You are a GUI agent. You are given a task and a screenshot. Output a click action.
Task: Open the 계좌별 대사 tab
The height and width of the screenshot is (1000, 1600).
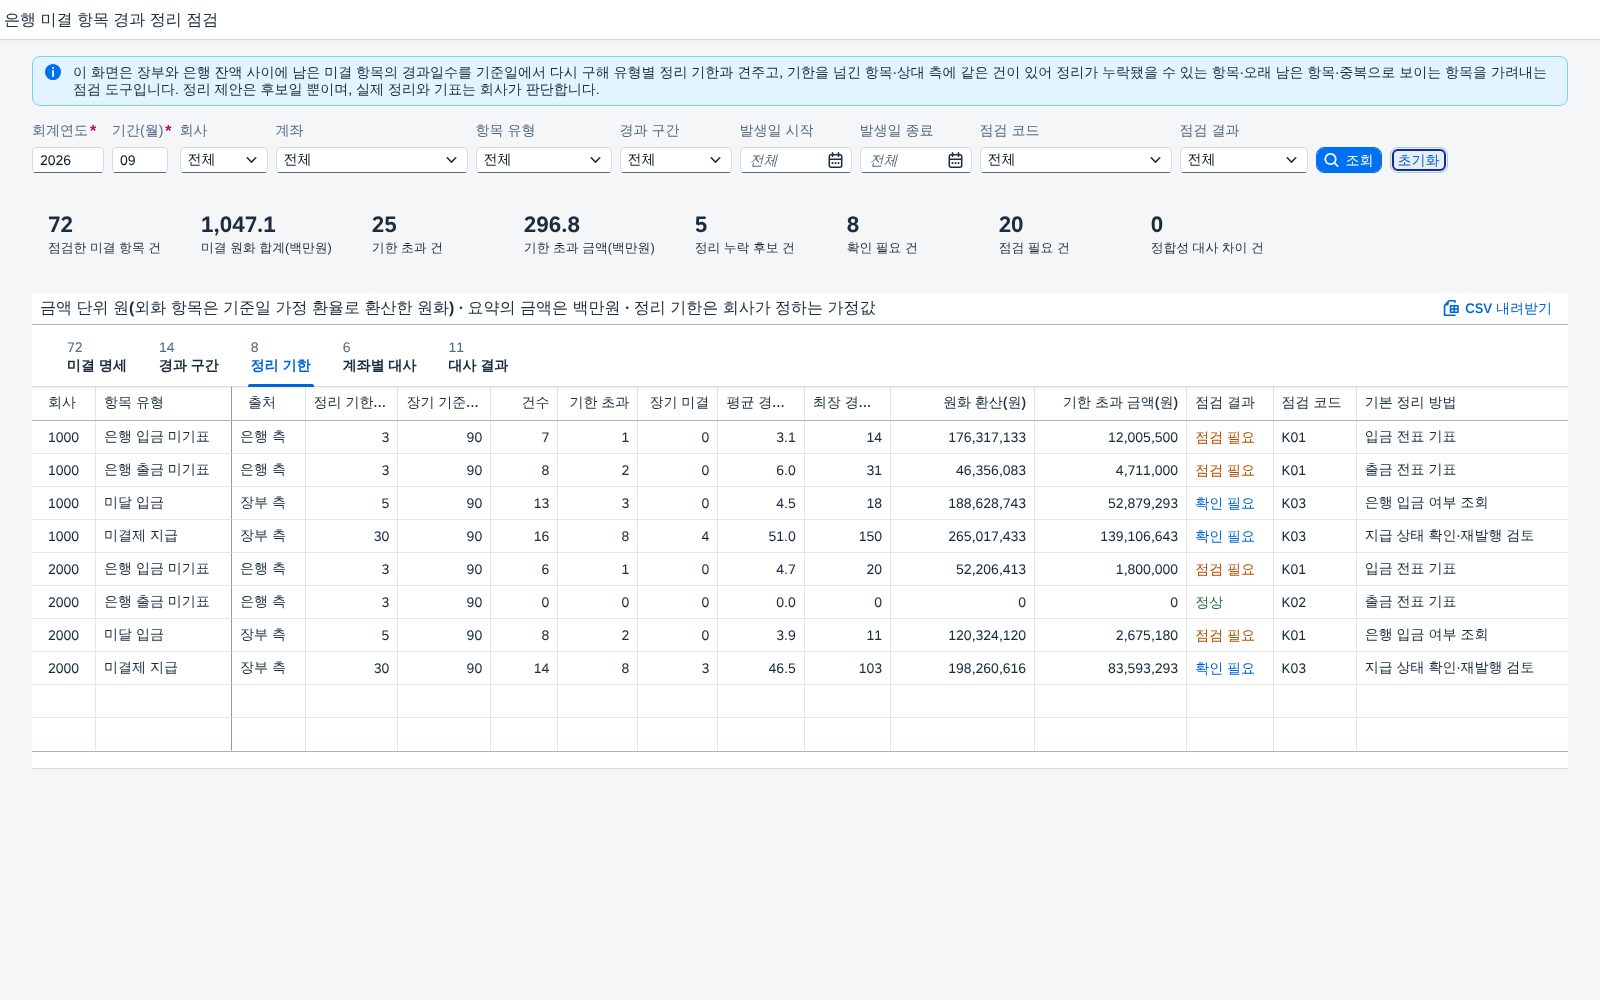(379, 357)
